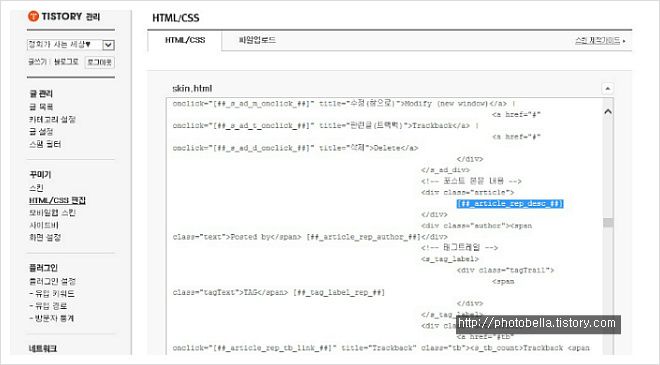Click the 플러그인 section heading
This screenshot has height=365, width=660.
43,268
